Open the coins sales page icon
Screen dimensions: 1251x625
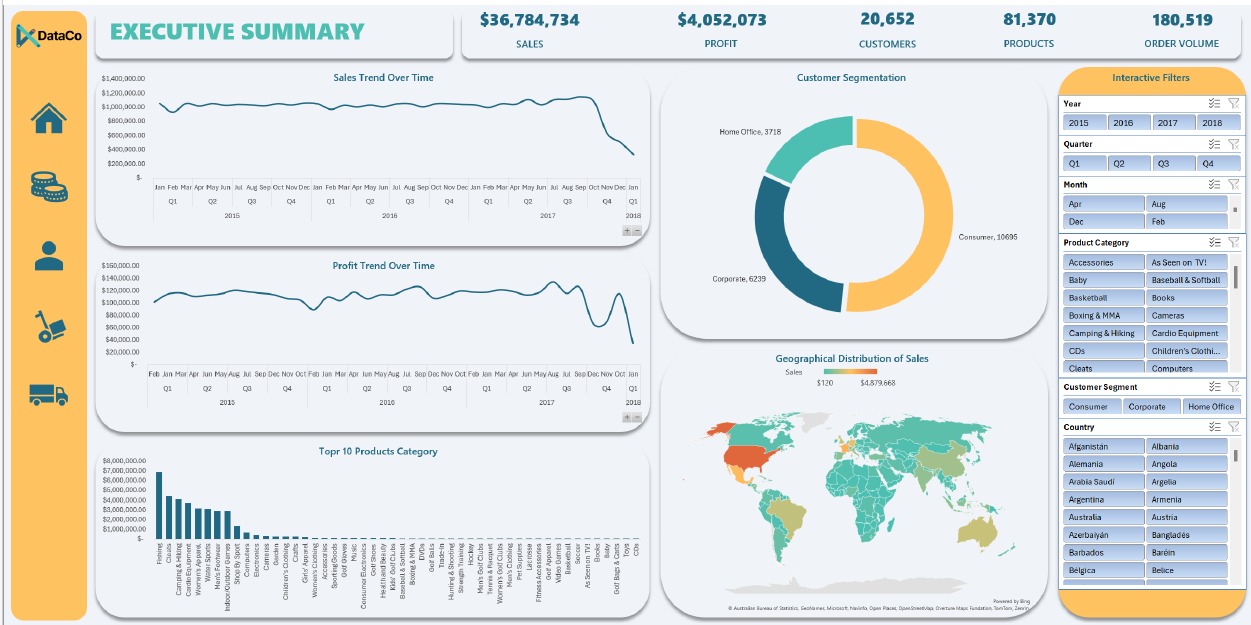[x=48, y=185]
